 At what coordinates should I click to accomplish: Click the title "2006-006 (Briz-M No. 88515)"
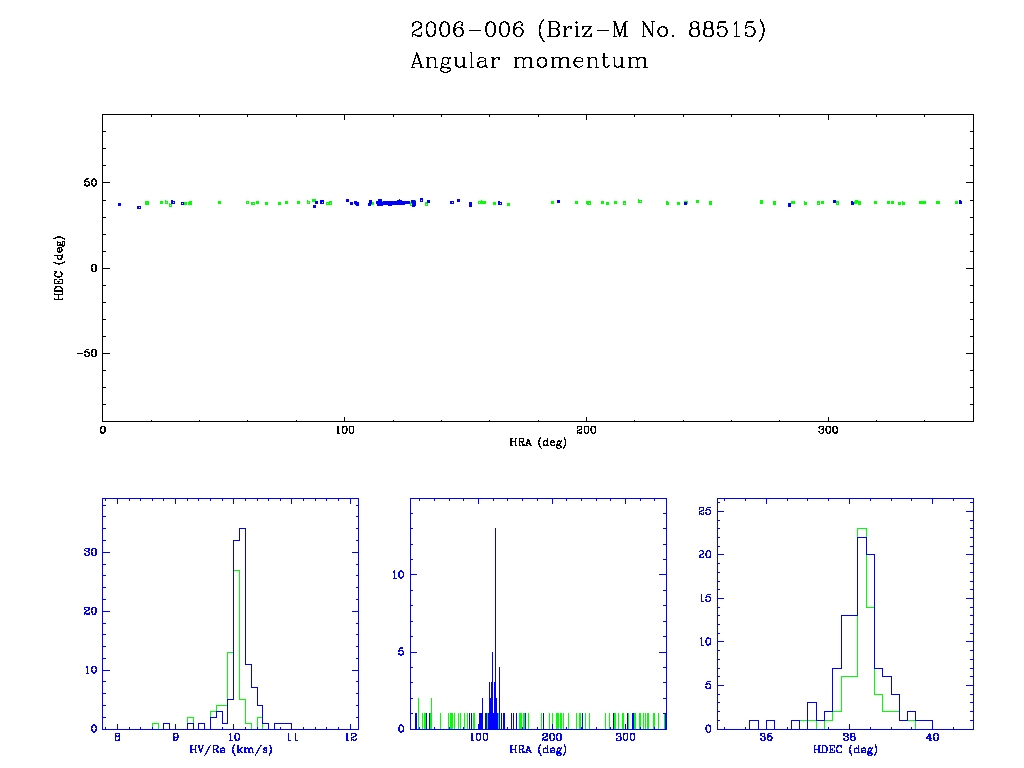(588, 31)
